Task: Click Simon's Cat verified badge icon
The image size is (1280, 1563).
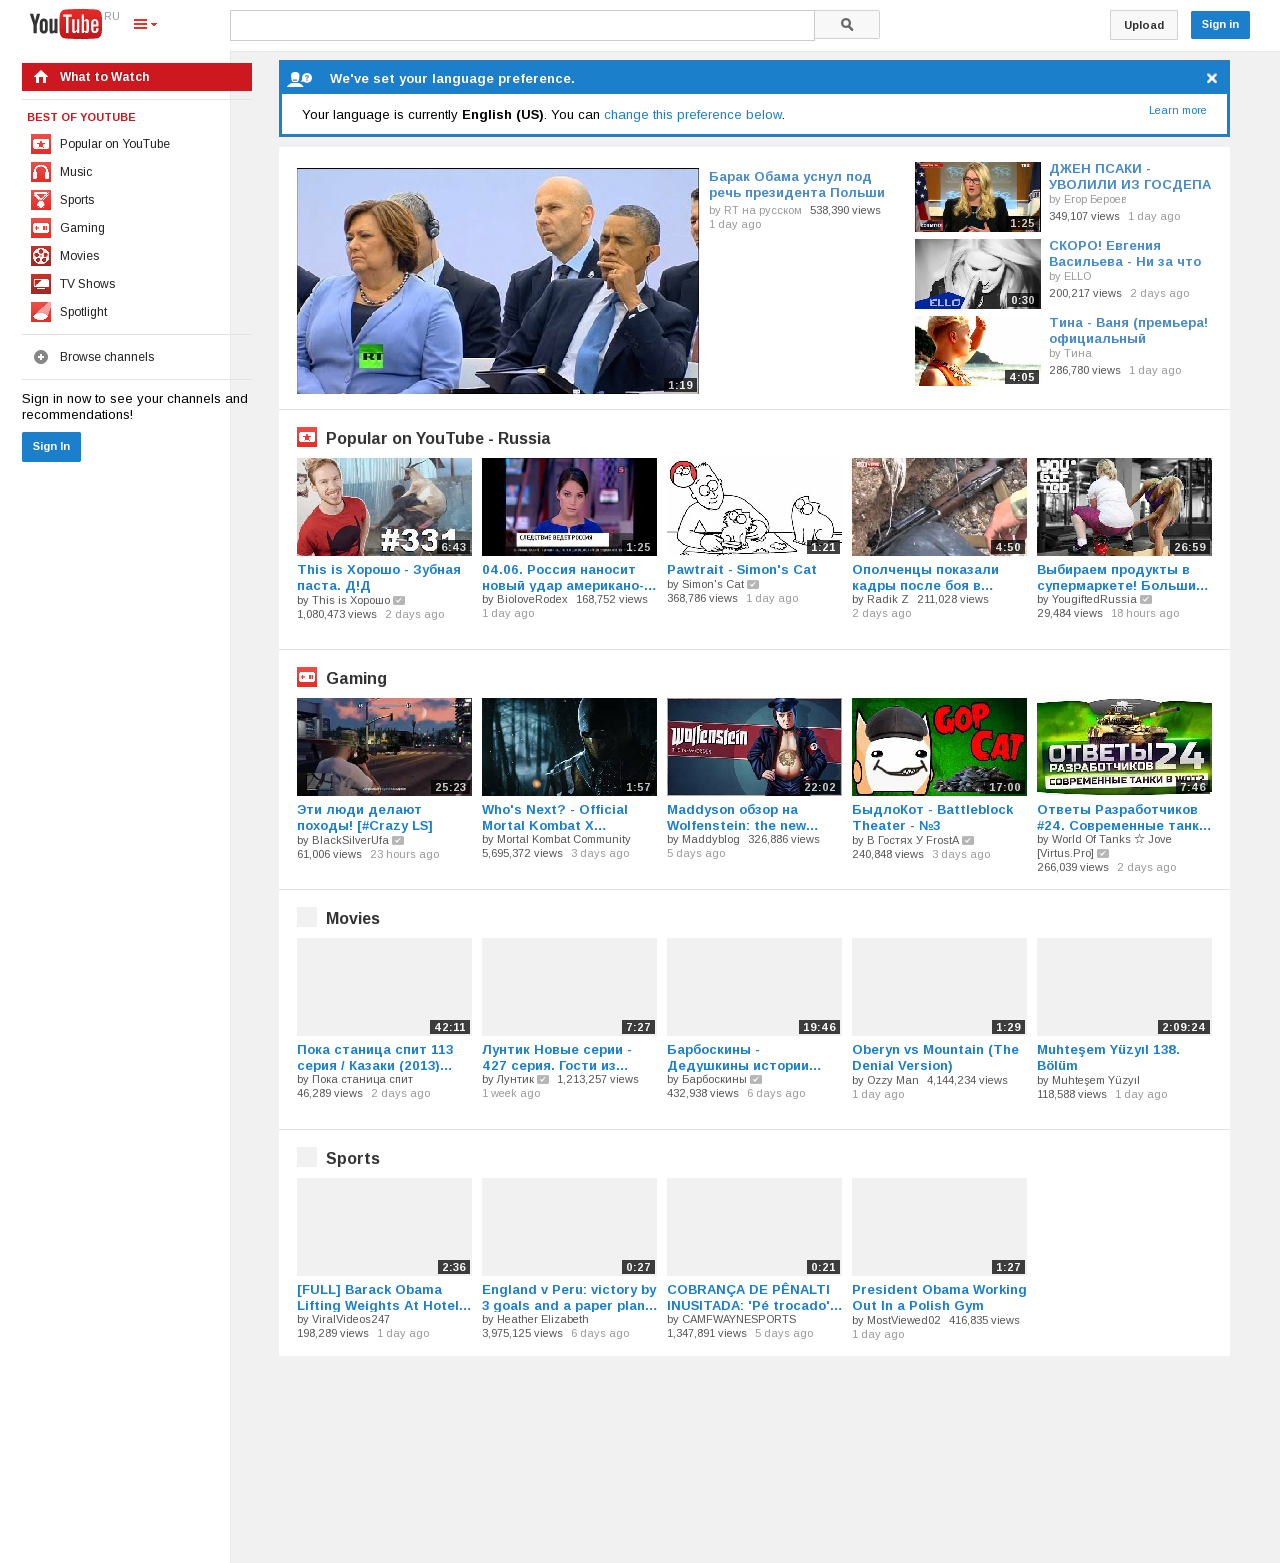Action: click(753, 585)
